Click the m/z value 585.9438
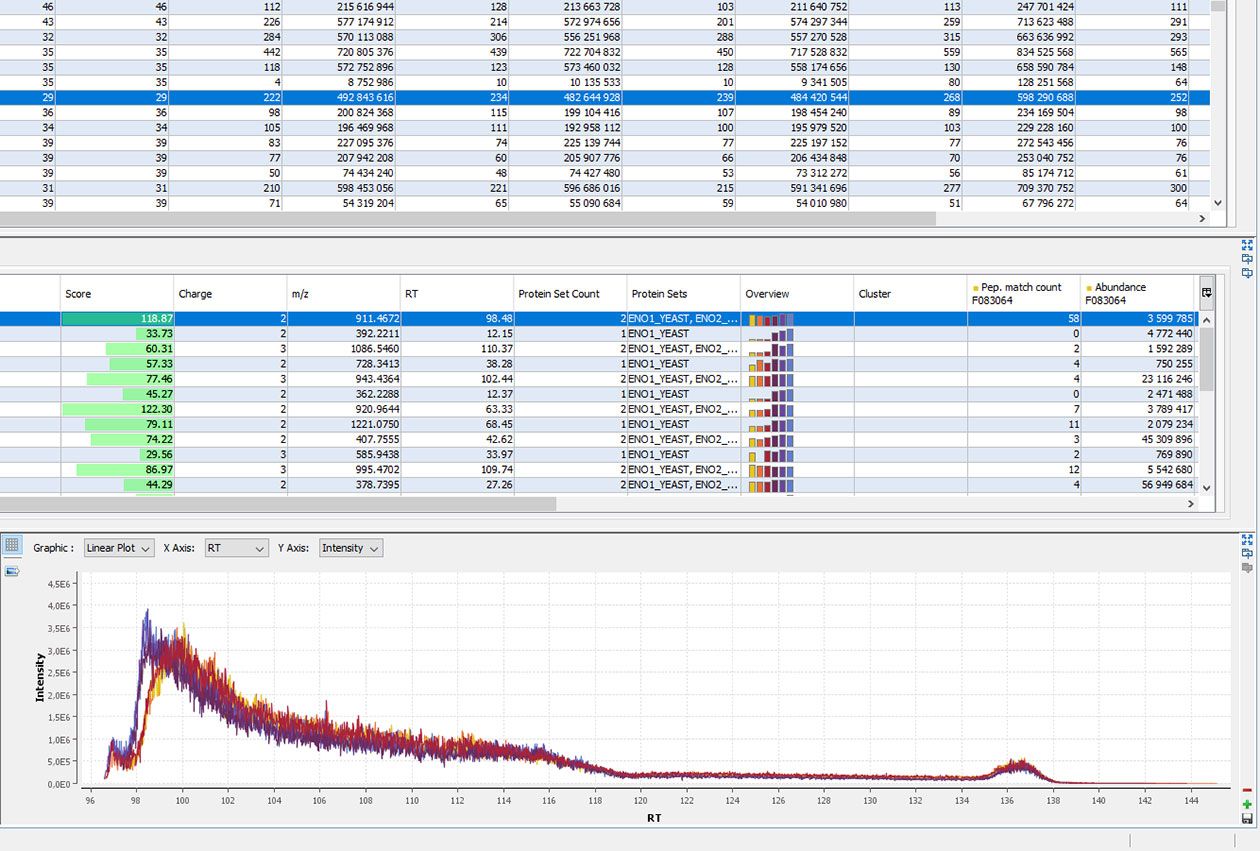 [x=377, y=454]
